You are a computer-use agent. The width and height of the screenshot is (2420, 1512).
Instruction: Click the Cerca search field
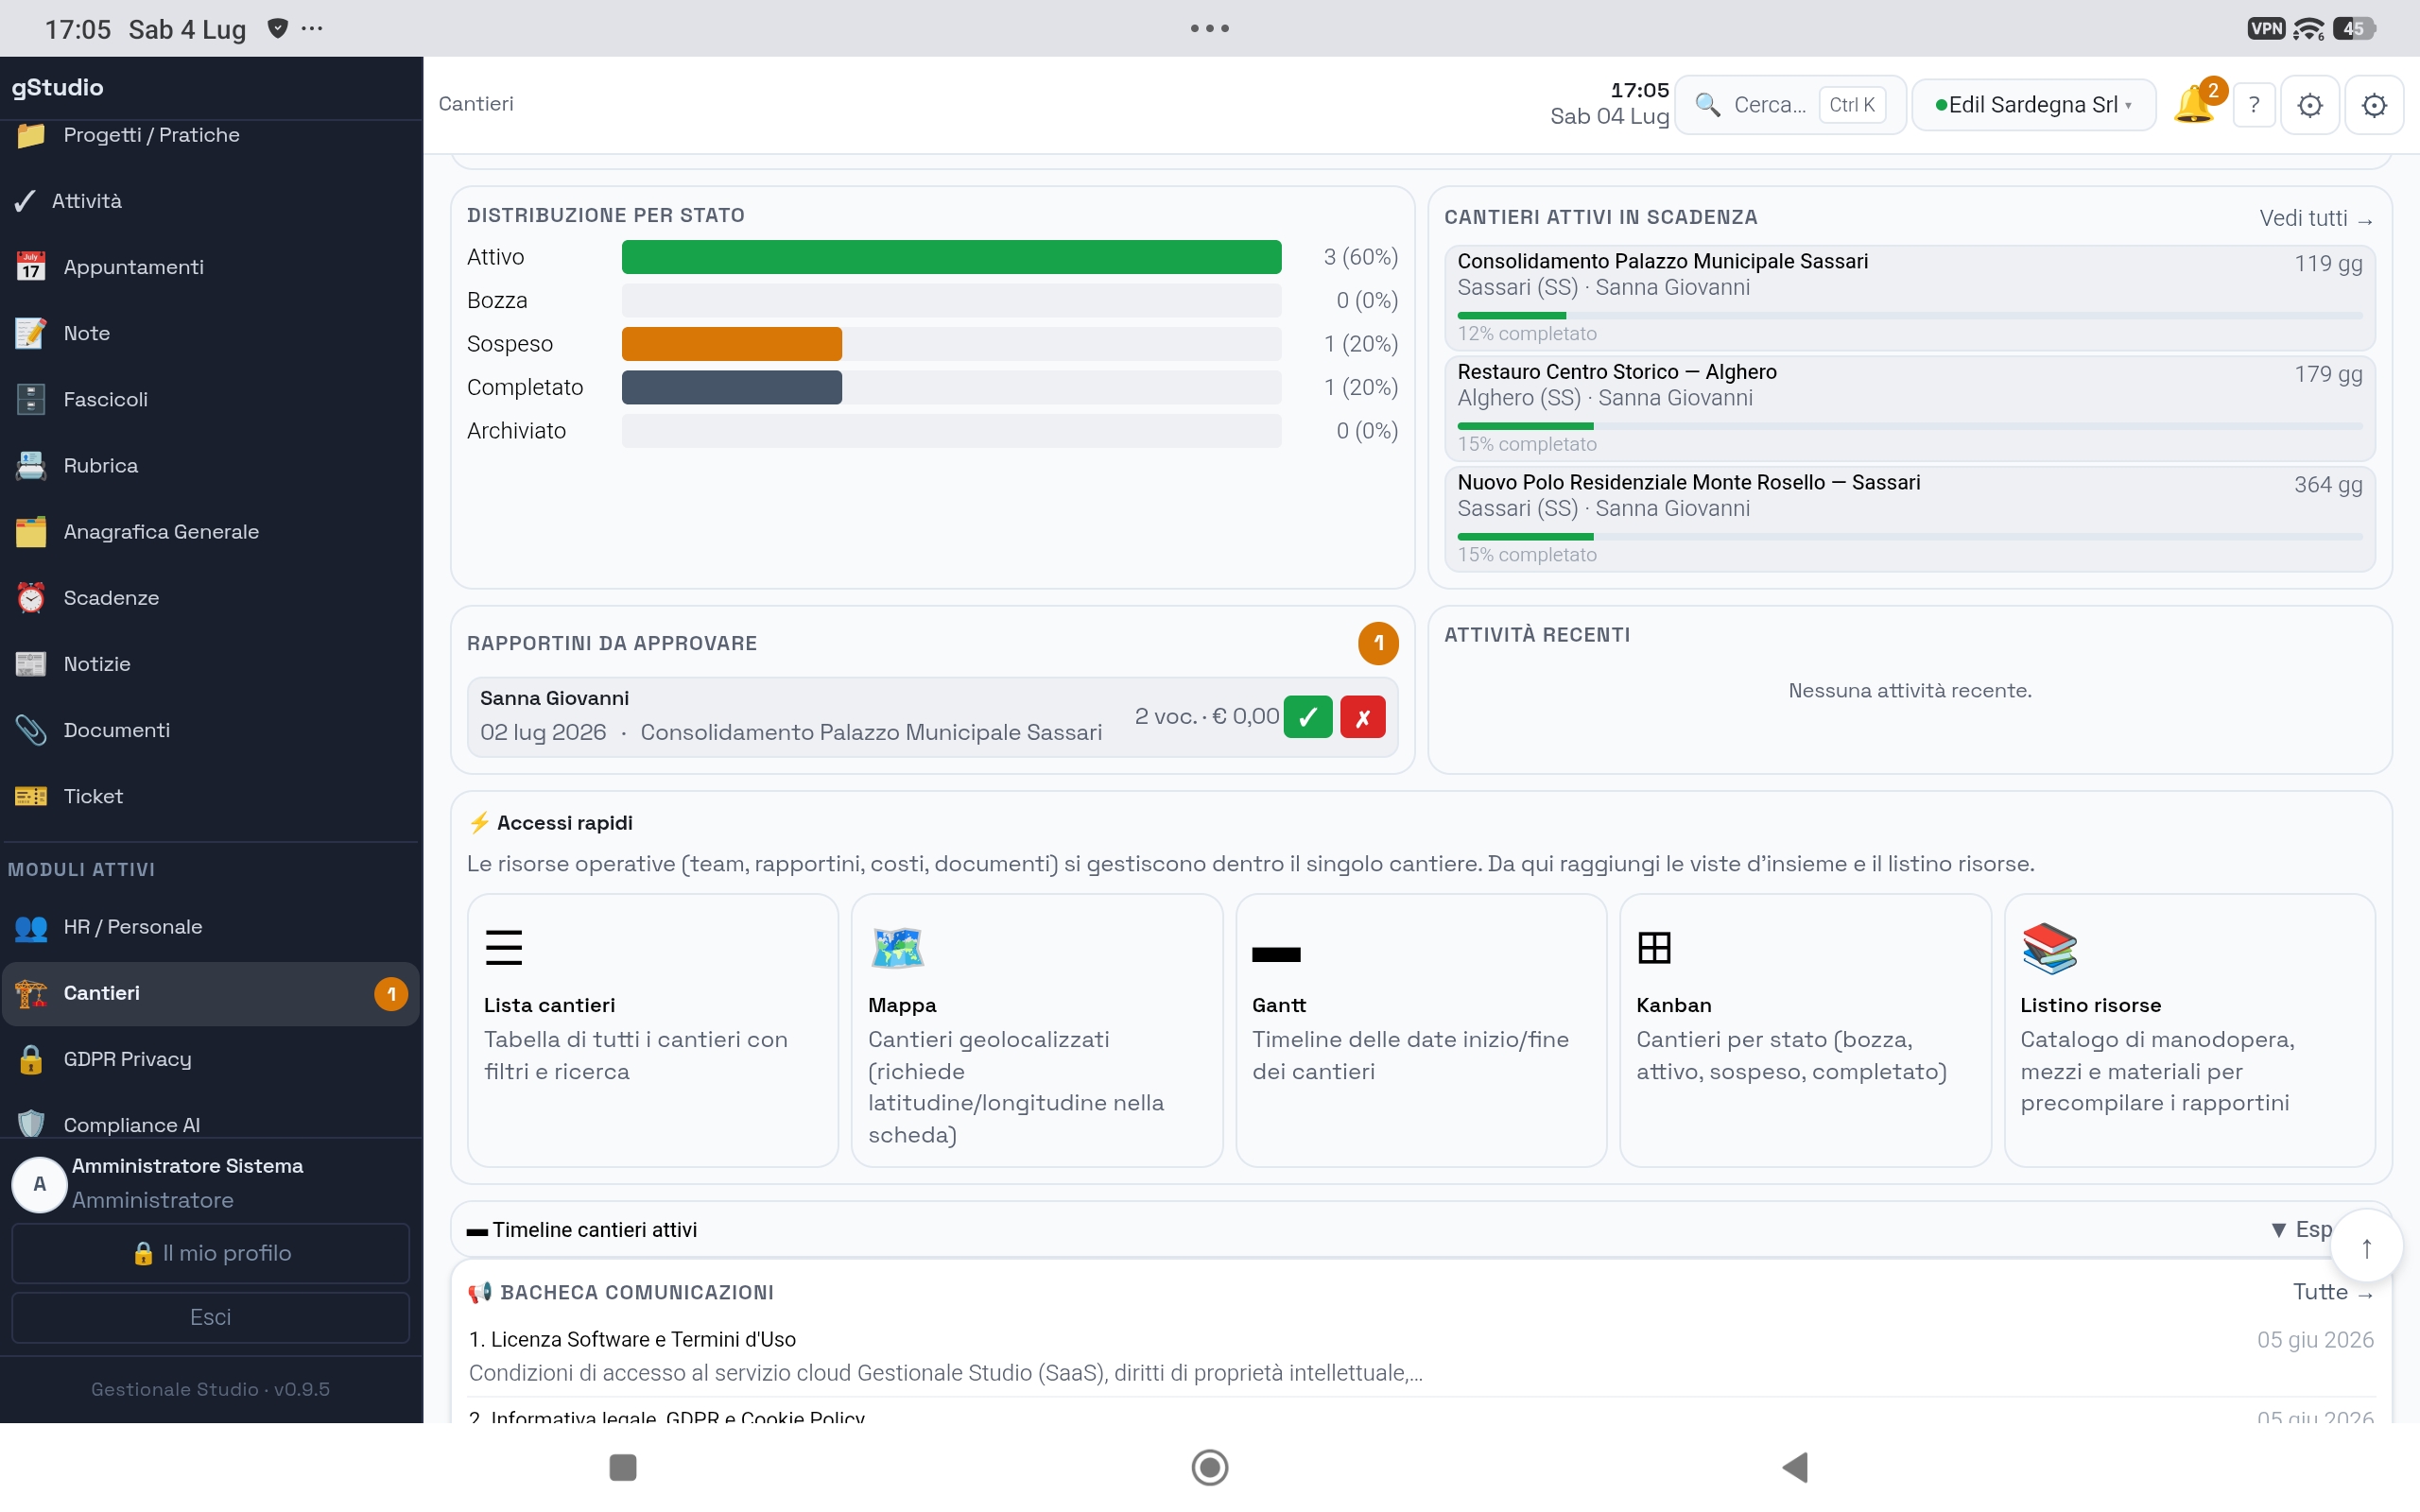point(1790,104)
